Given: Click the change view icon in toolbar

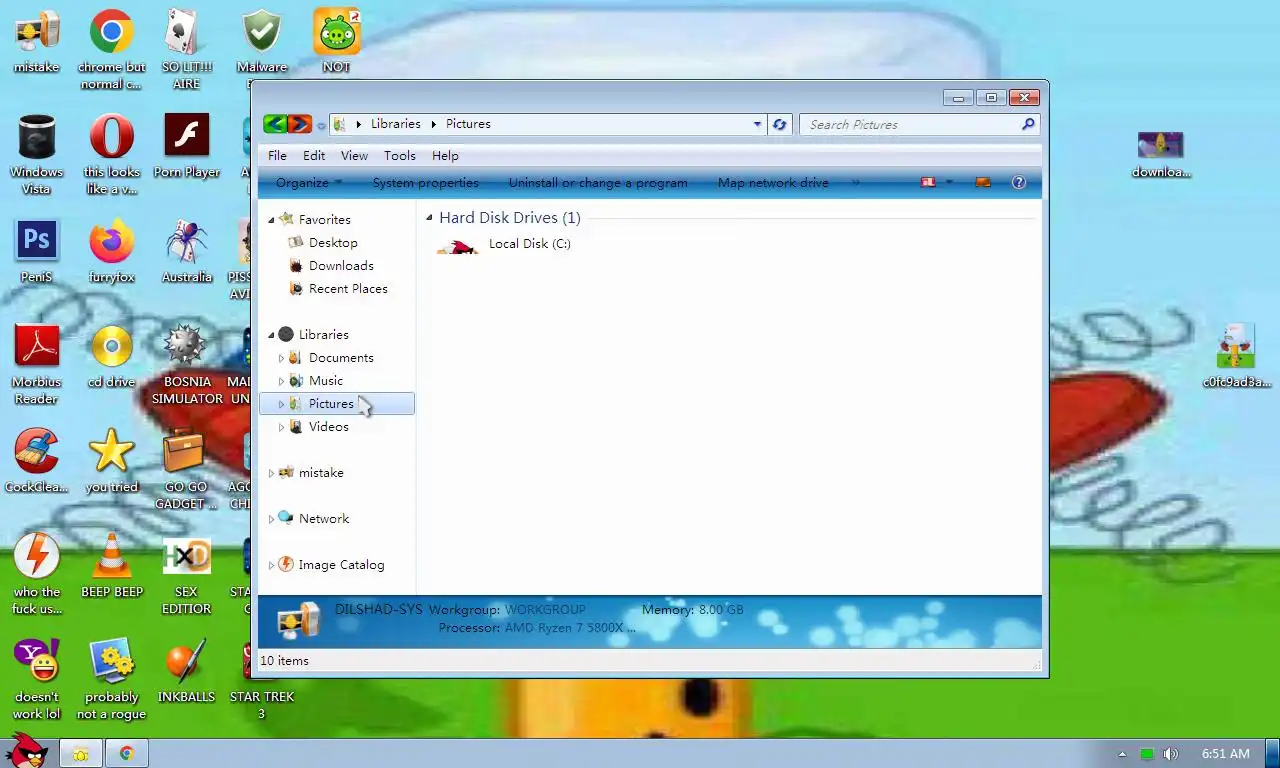Looking at the screenshot, I should [928, 182].
